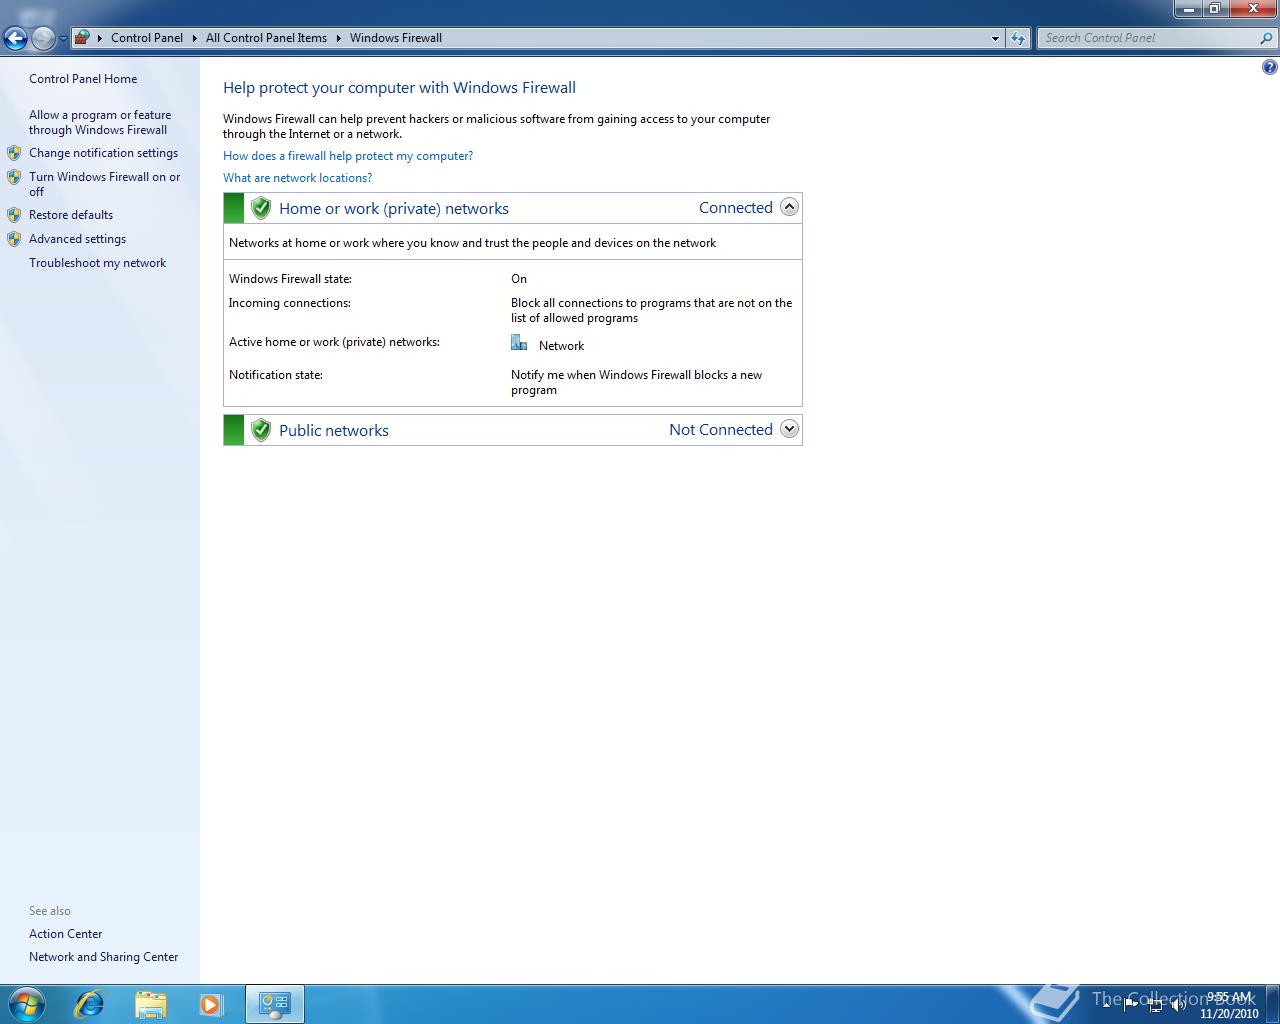Open Action Center link
The height and width of the screenshot is (1024, 1280).
tap(65, 934)
